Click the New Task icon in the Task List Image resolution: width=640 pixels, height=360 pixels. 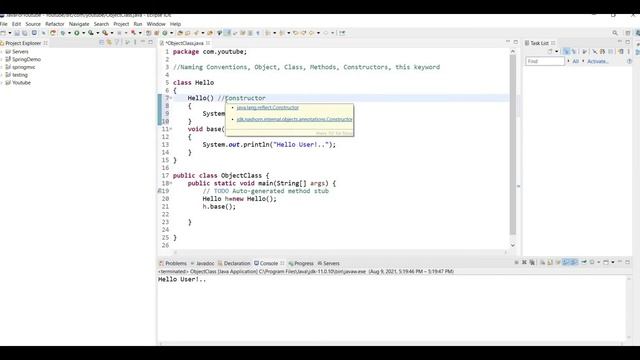550,51
